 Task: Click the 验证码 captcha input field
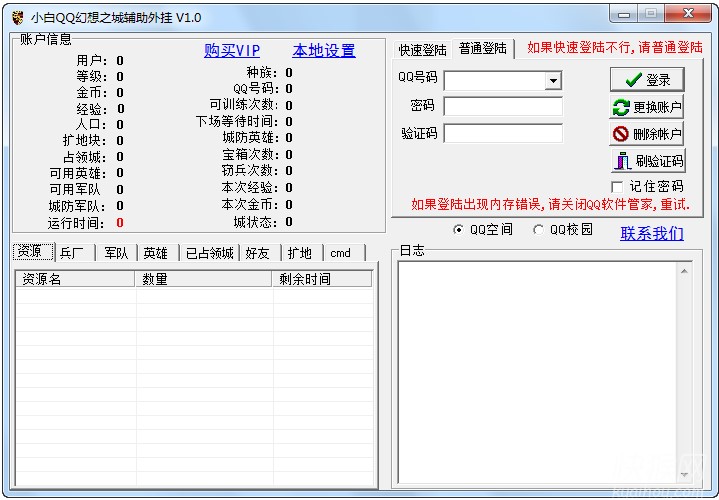[x=503, y=133]
